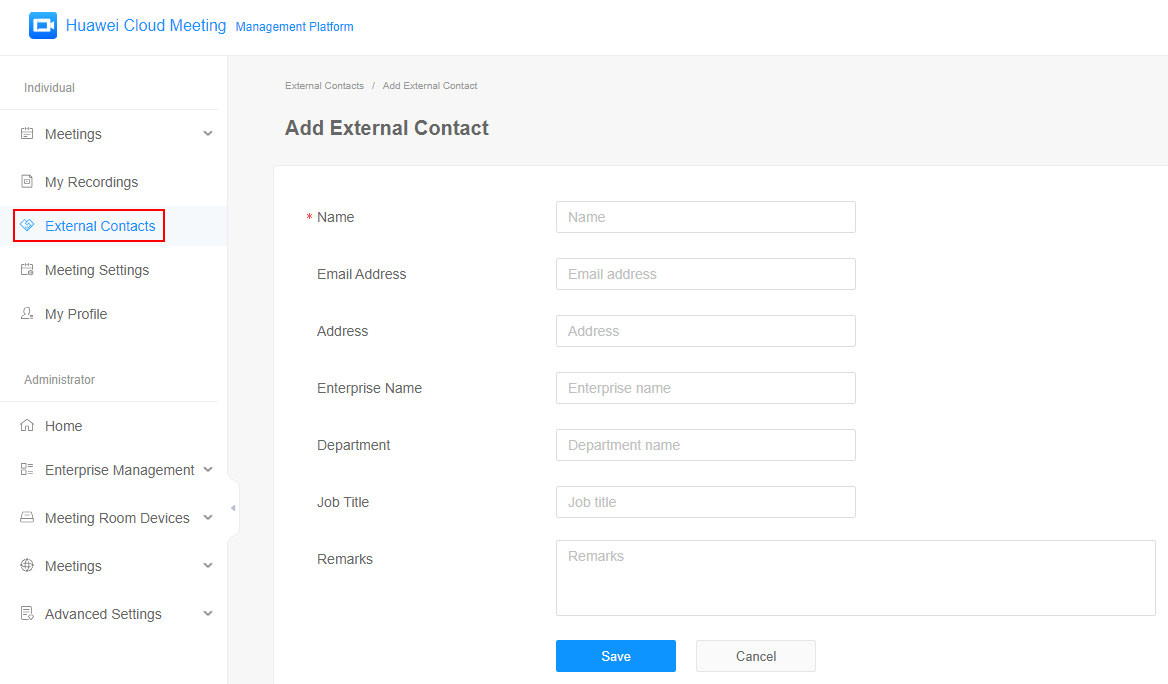
Task: Click the Add External Contact page heading
Action: (x=387, y=128)
